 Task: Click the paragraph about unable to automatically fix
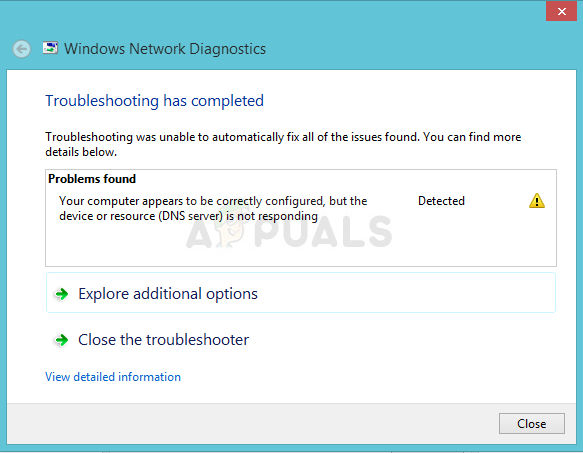click(x=283, y=144)
